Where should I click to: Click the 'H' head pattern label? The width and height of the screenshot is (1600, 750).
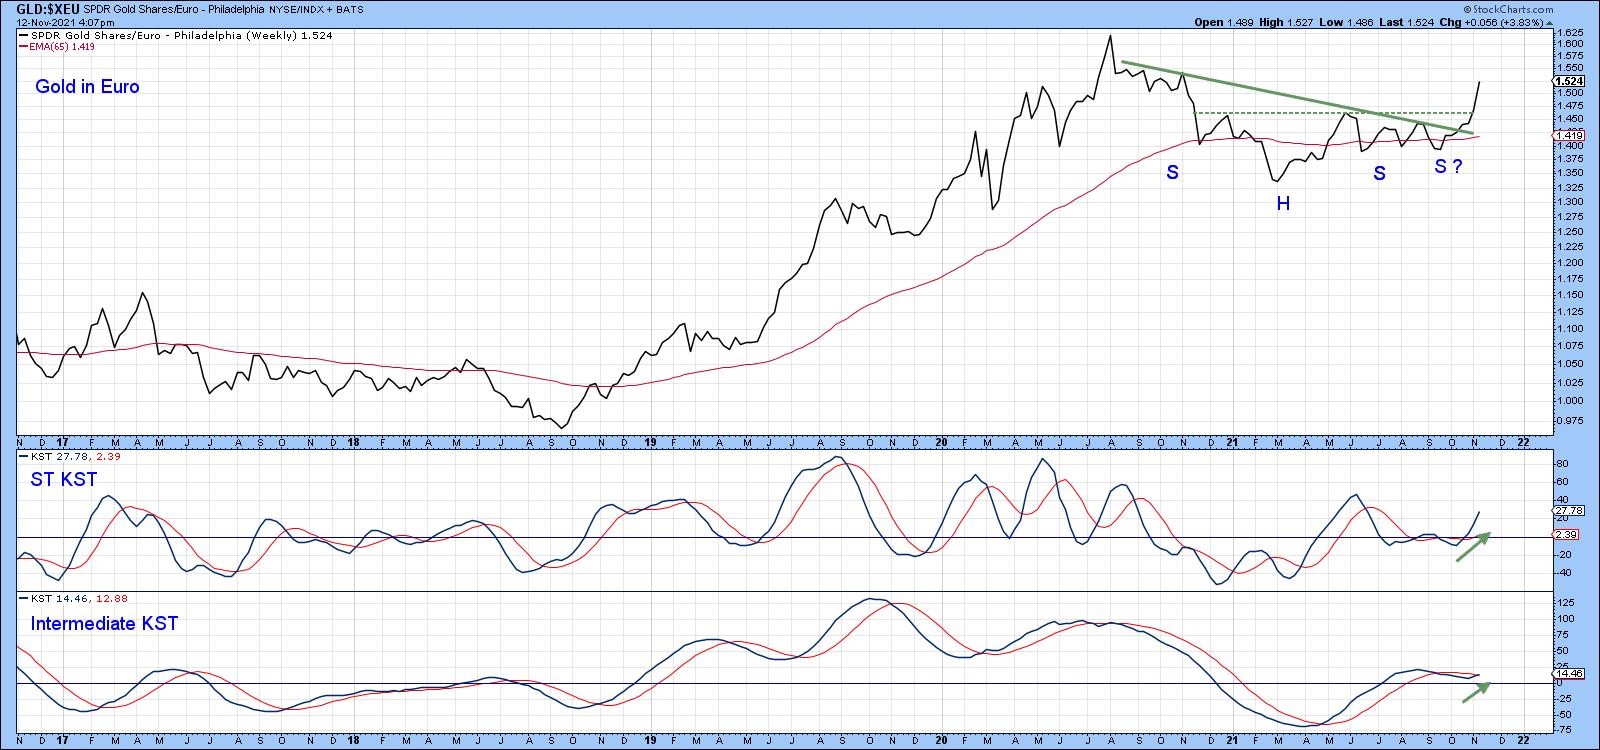1283,204
